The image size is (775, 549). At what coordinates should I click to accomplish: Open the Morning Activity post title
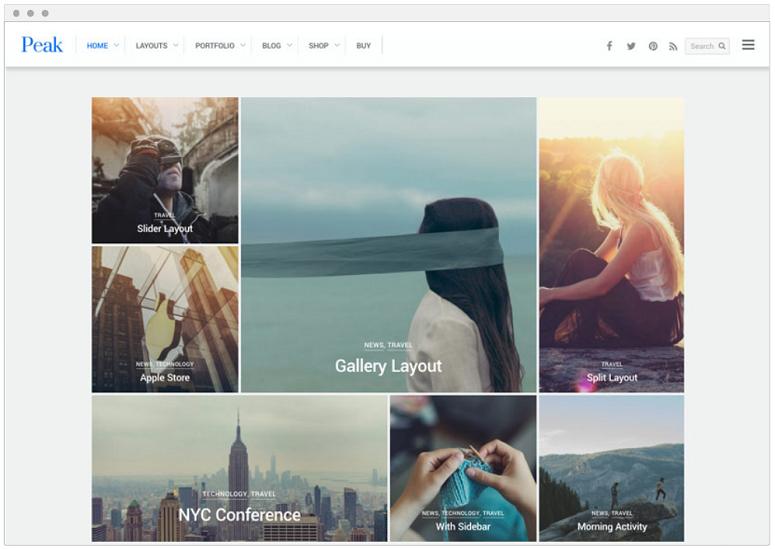pos(612,527)
